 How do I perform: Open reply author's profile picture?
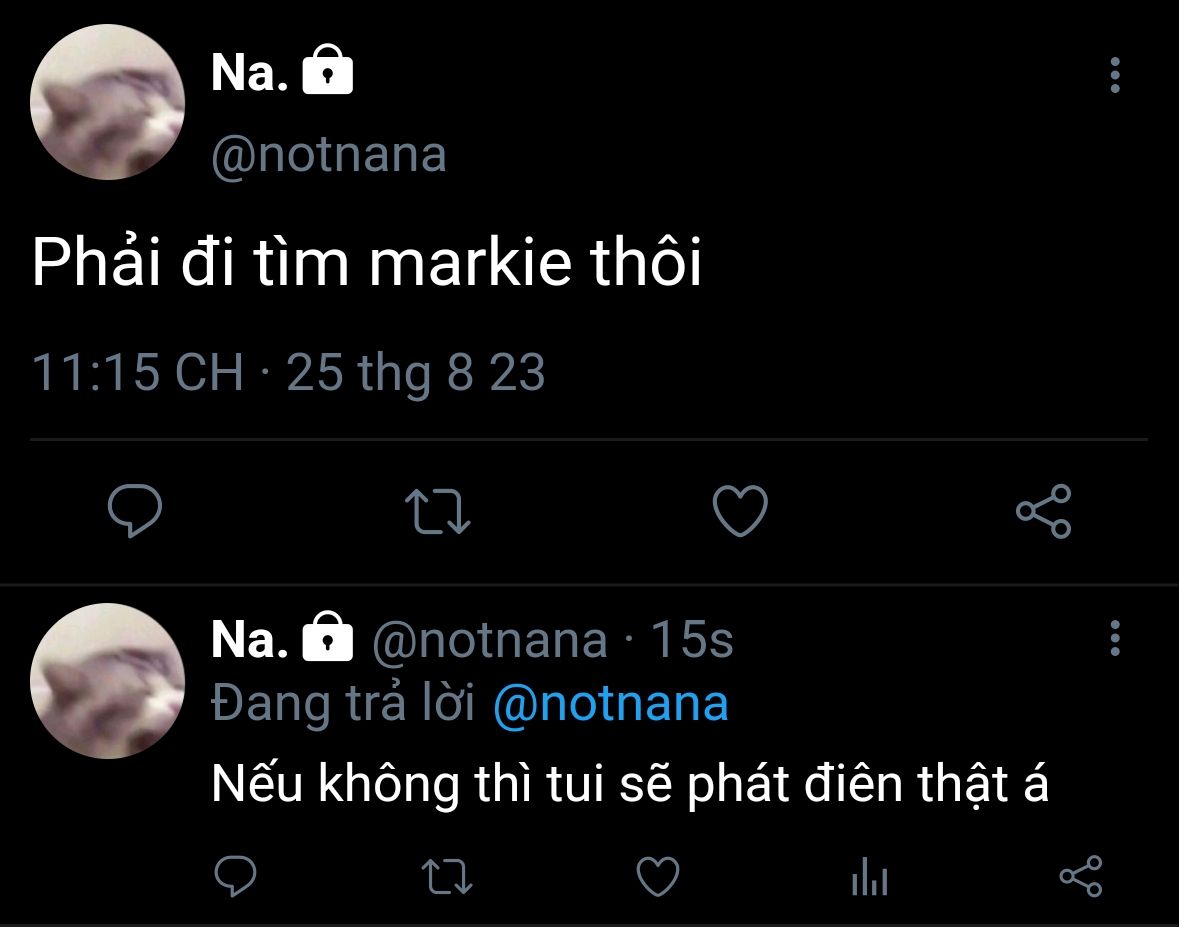coord(108,680)
